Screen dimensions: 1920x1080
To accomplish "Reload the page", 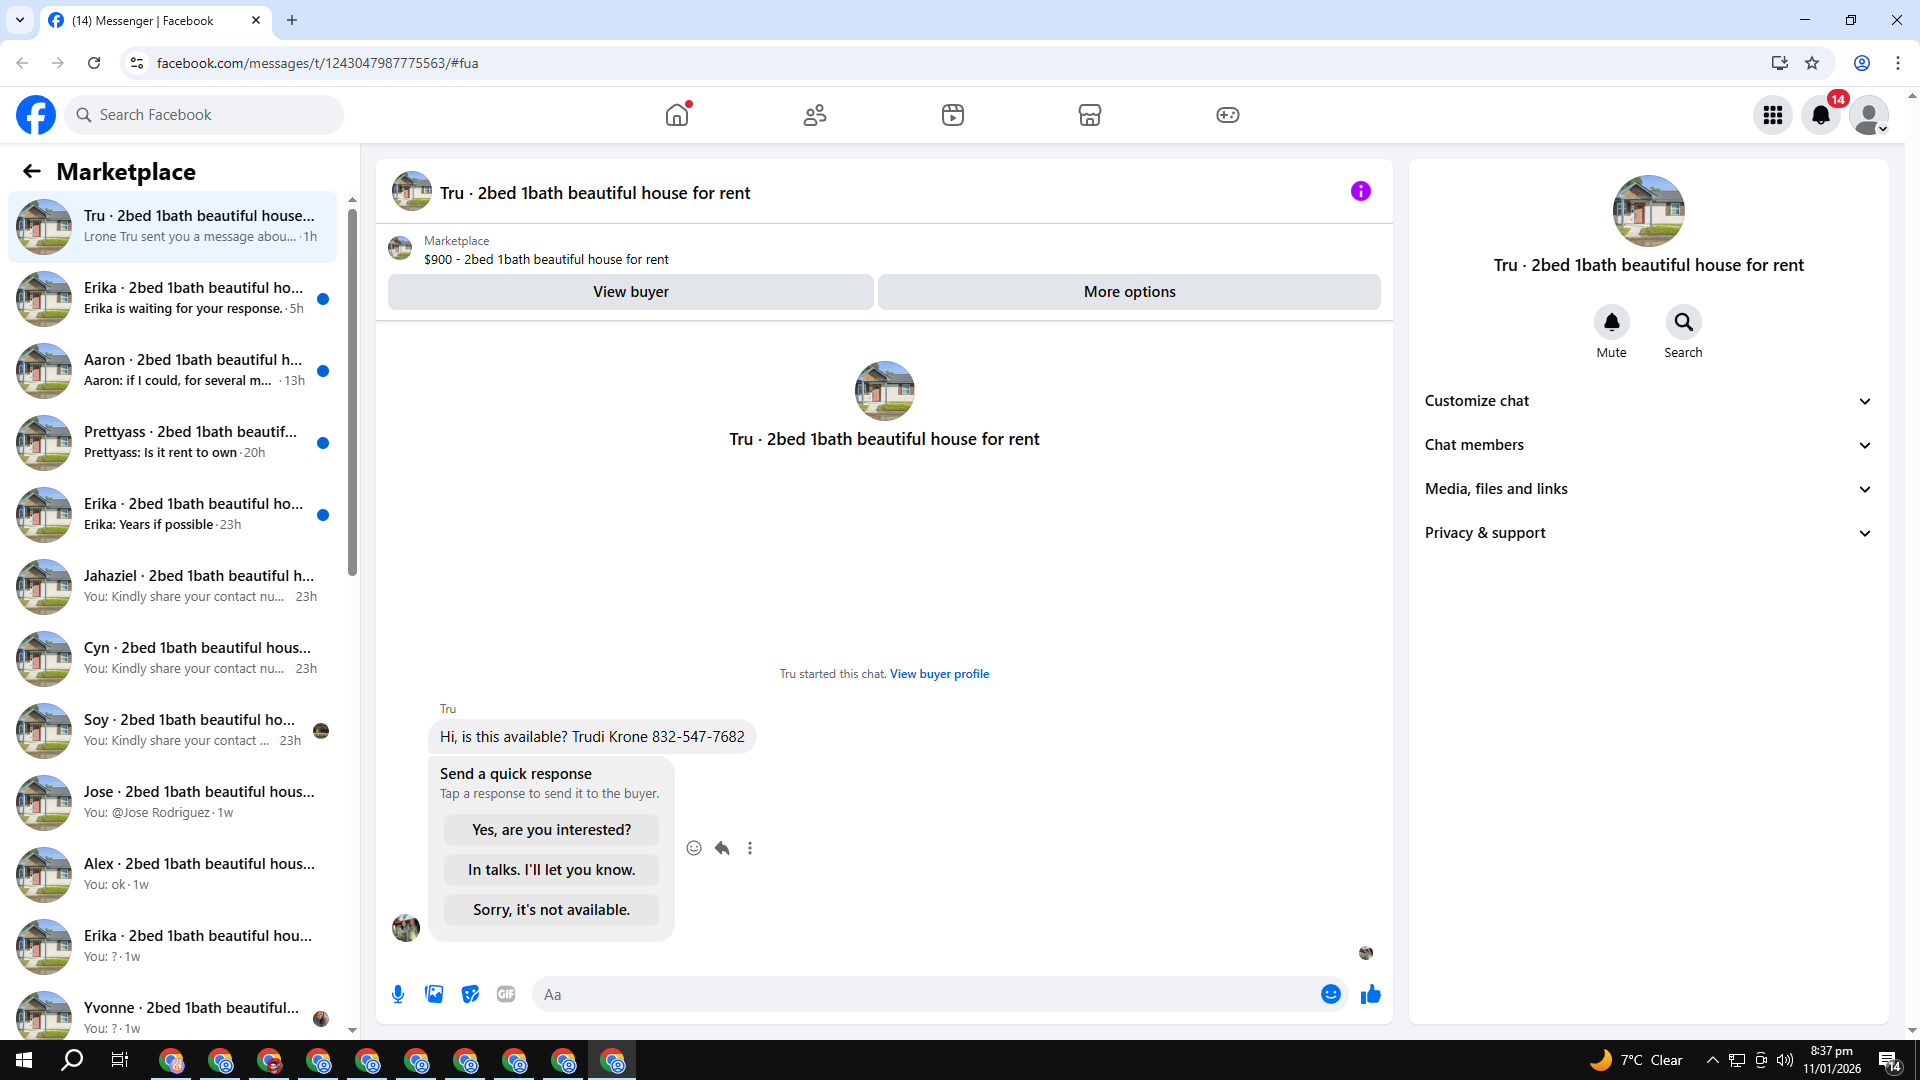I will [x=94, y=63].
